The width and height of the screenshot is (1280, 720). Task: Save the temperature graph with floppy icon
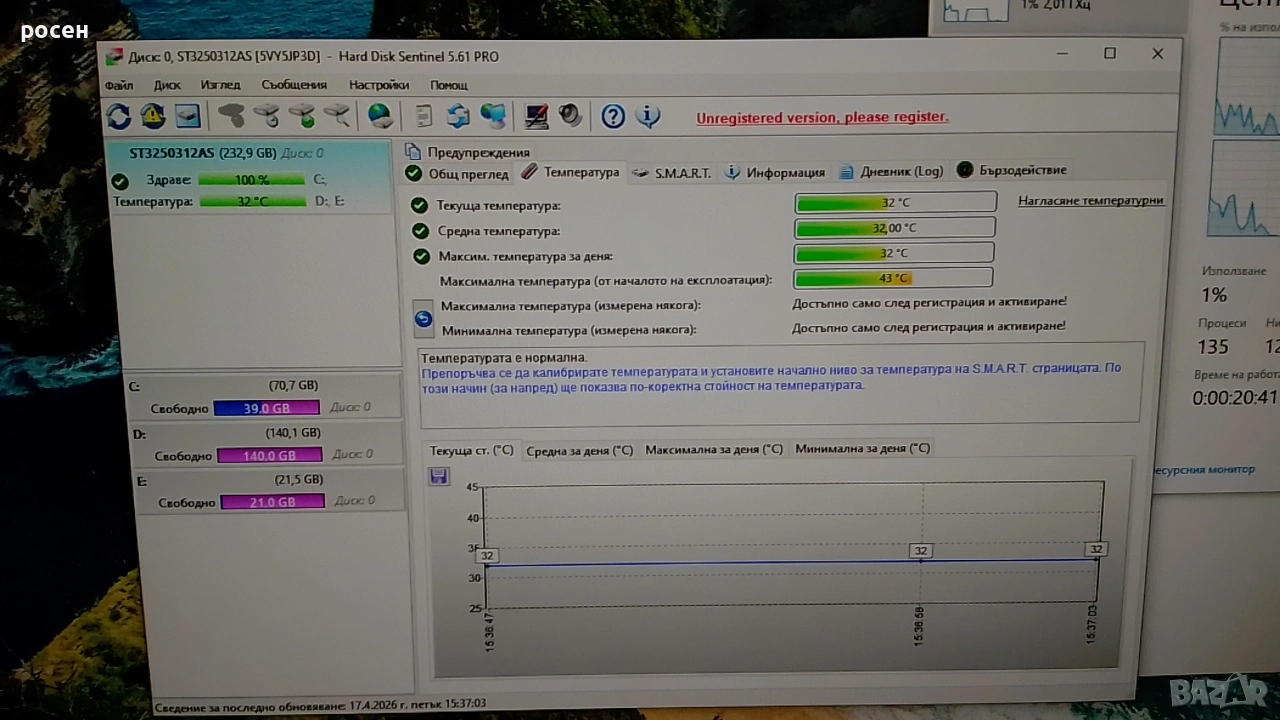click(x=438, y=476)
